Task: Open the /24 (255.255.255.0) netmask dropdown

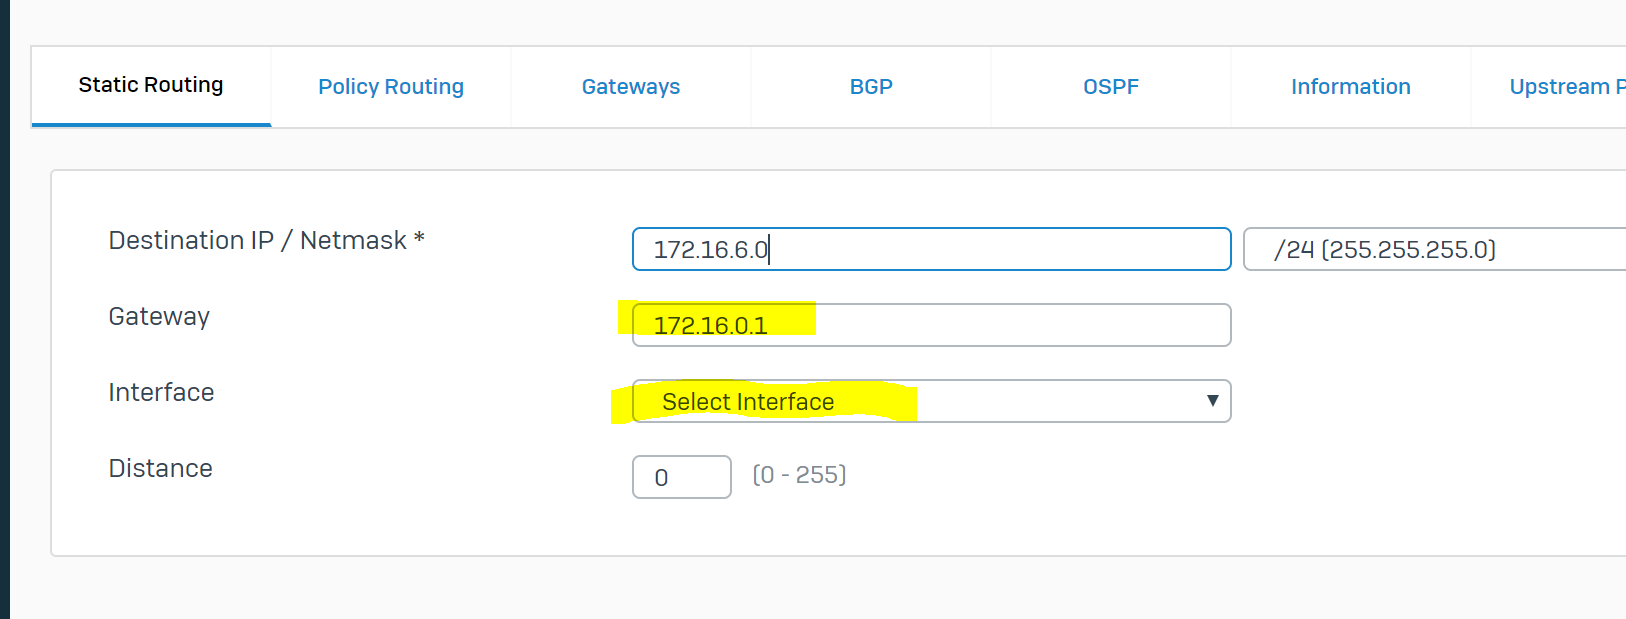Action: (1433, 249)
